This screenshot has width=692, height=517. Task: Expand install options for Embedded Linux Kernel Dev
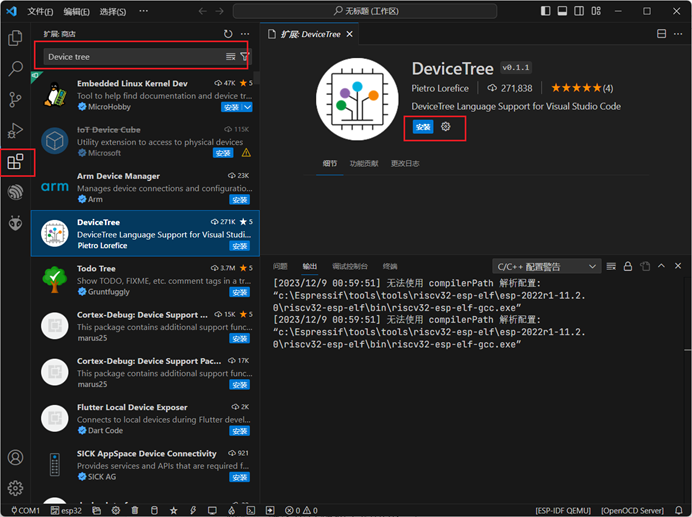point(248,107)
